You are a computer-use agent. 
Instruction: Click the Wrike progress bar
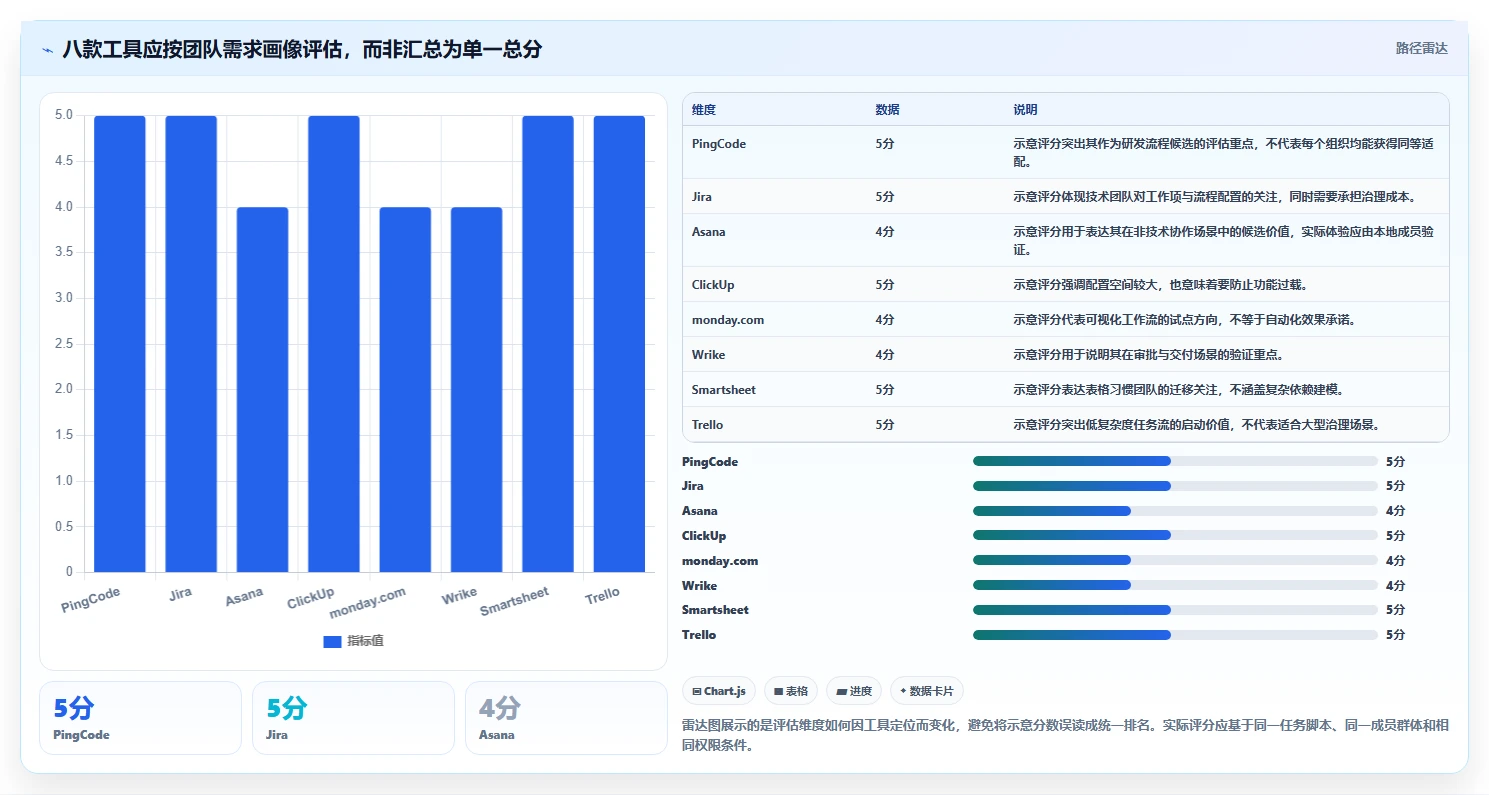click(x=1175, y=585)
